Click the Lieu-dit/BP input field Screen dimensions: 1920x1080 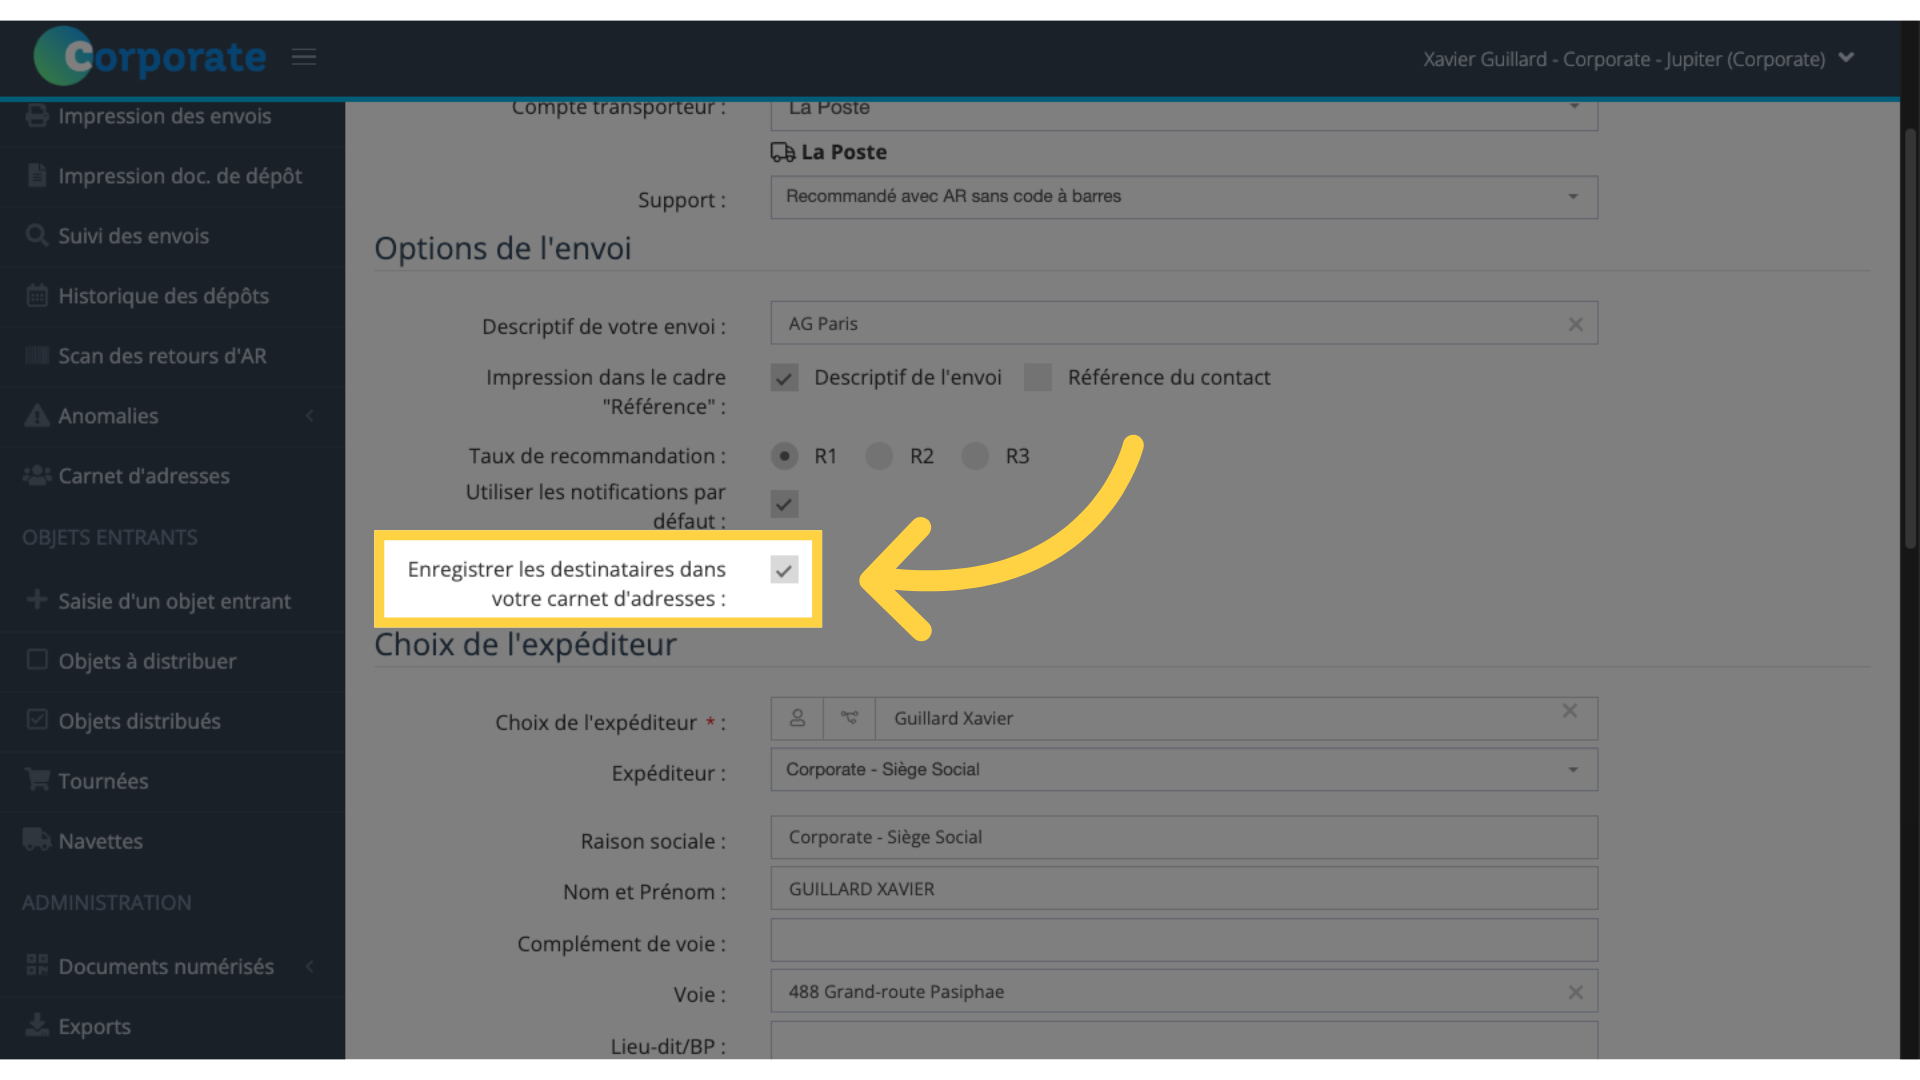[1184, 1040]
